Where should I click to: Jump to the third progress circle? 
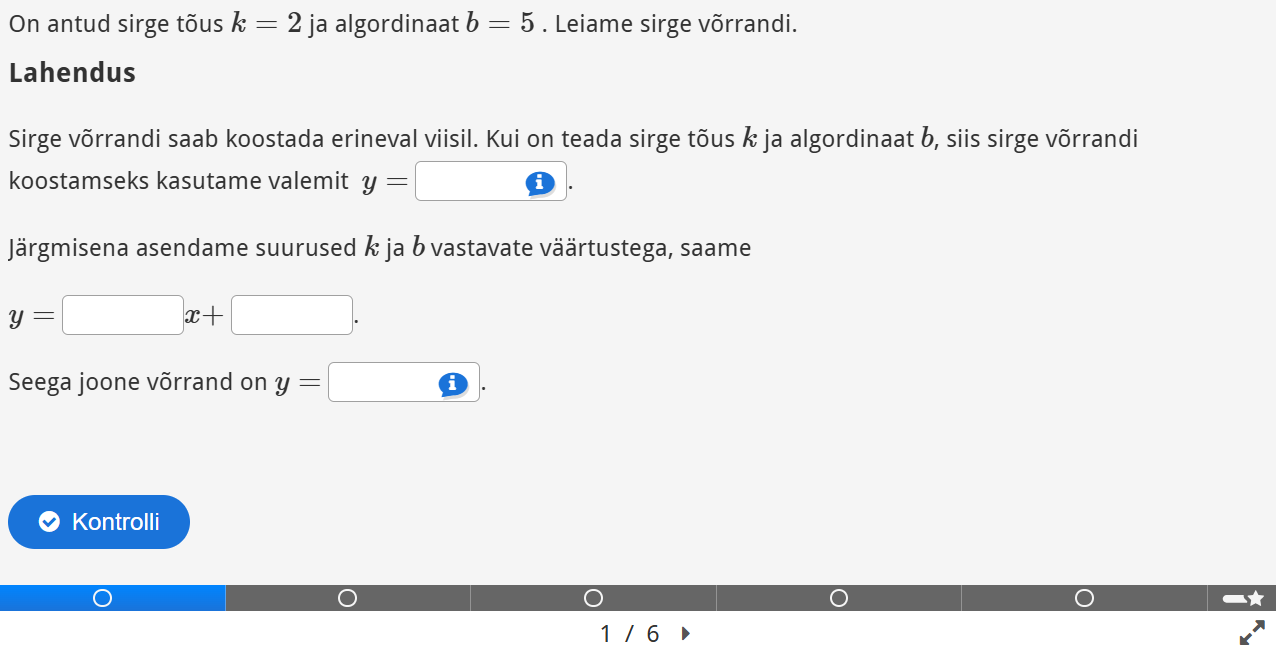pyautogui.click(x=593, y=598)
